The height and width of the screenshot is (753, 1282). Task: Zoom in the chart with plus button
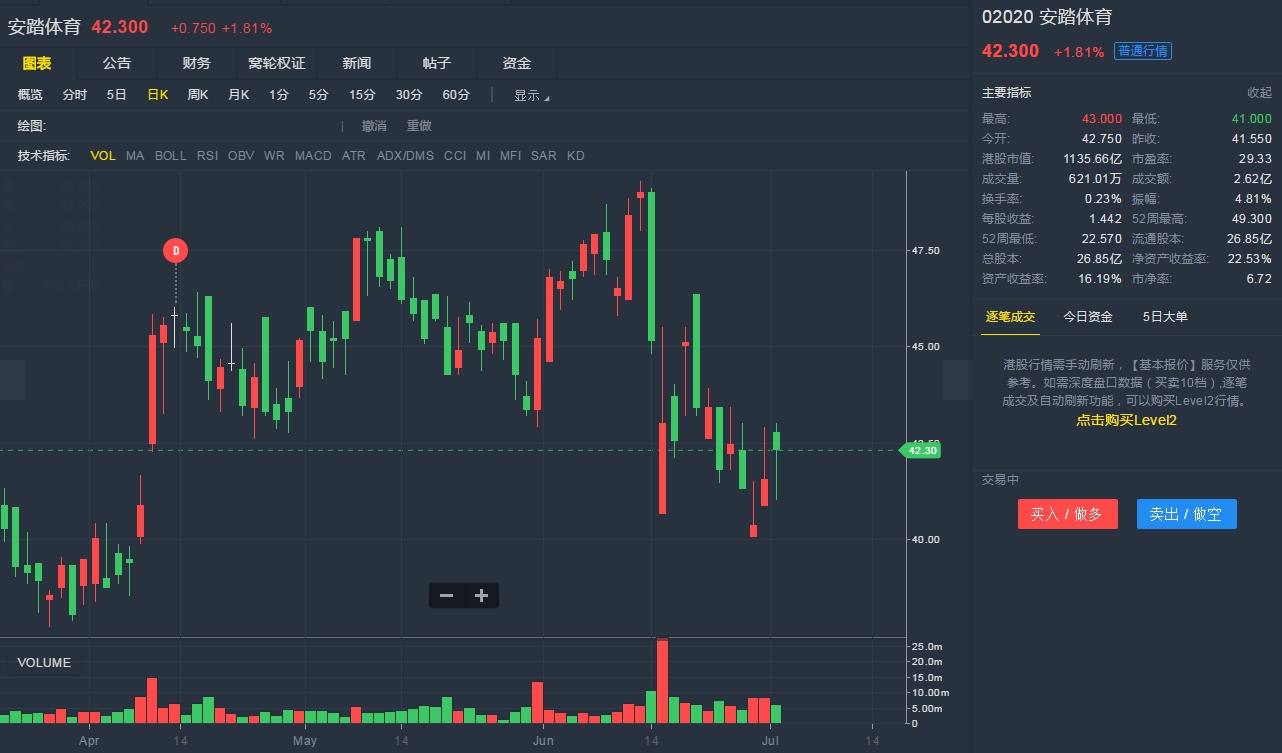point(481,596)
